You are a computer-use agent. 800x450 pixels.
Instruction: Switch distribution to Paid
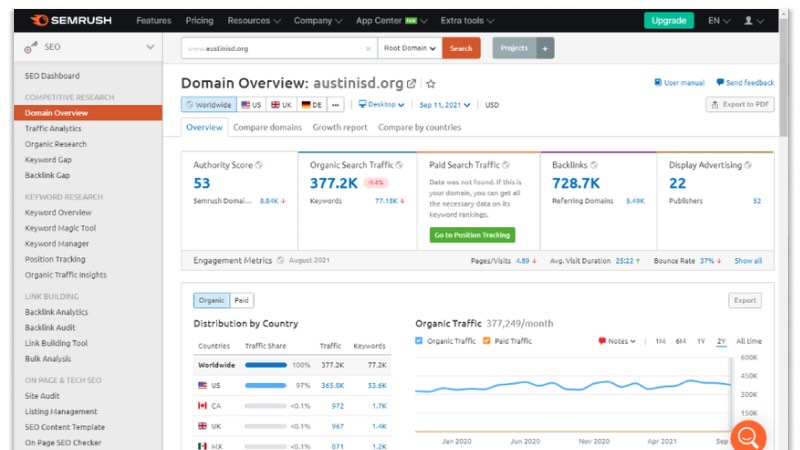click(x=241, y=300)
